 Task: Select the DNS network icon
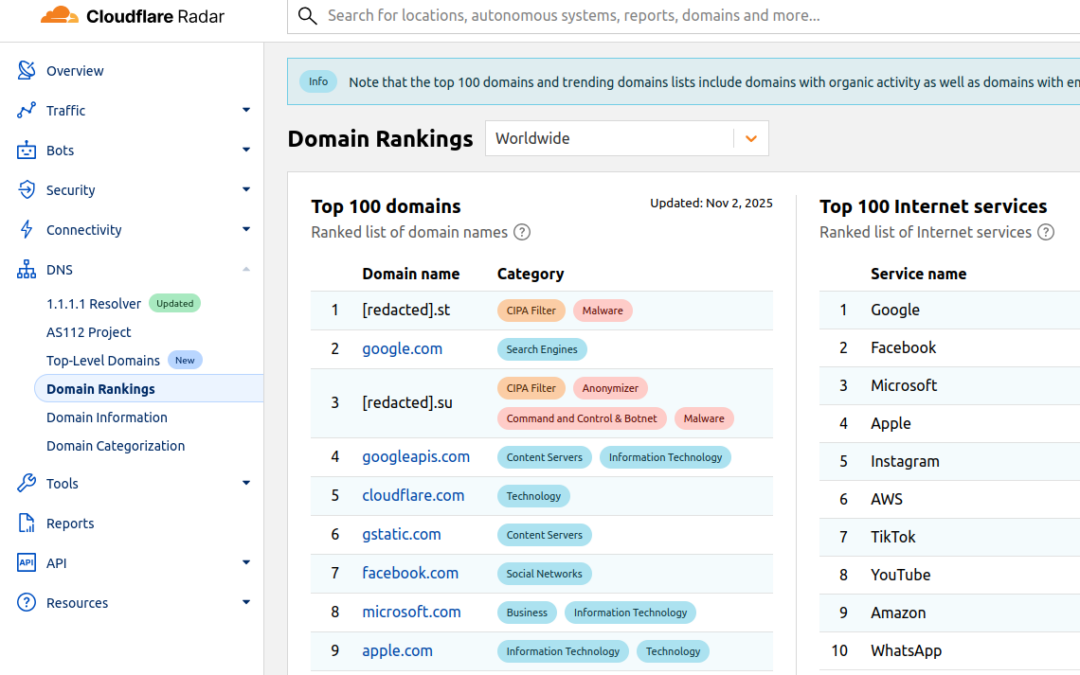point(27,269)
